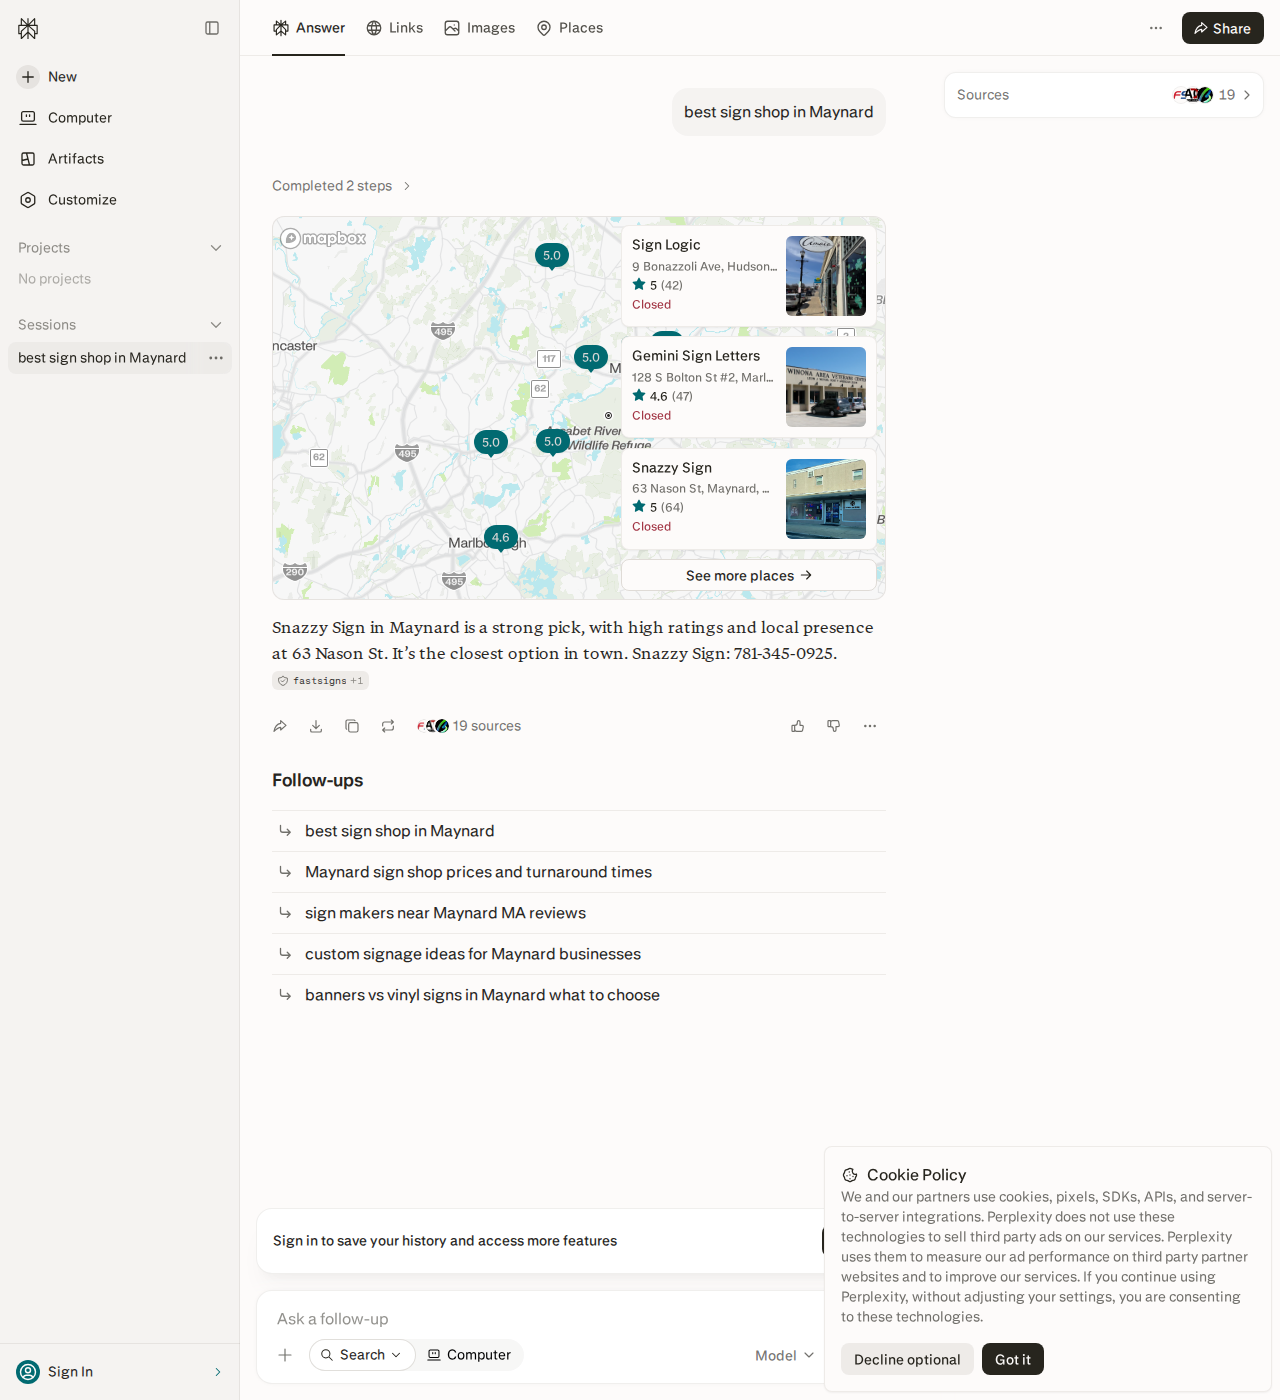This screenshot has width=1280, height=1400.
Task: Collapse the Sessions section
Action: click(x=216, y=325)
